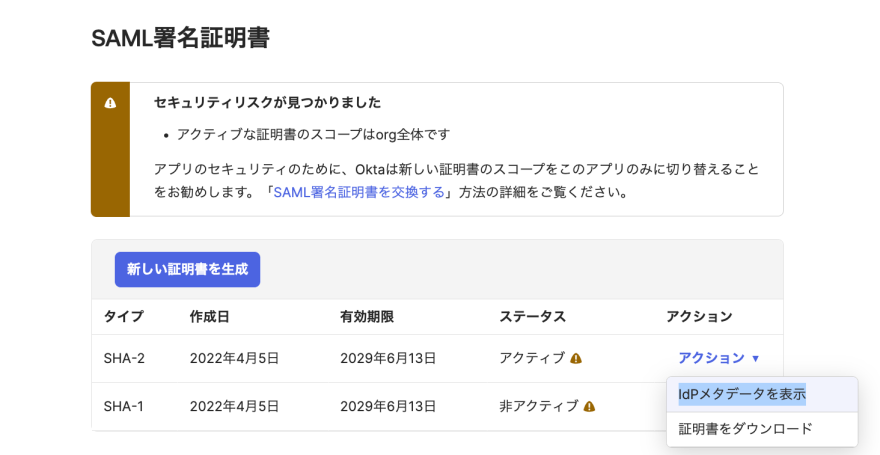Click the SAML署名証明書 page heading

coord(180,38)
